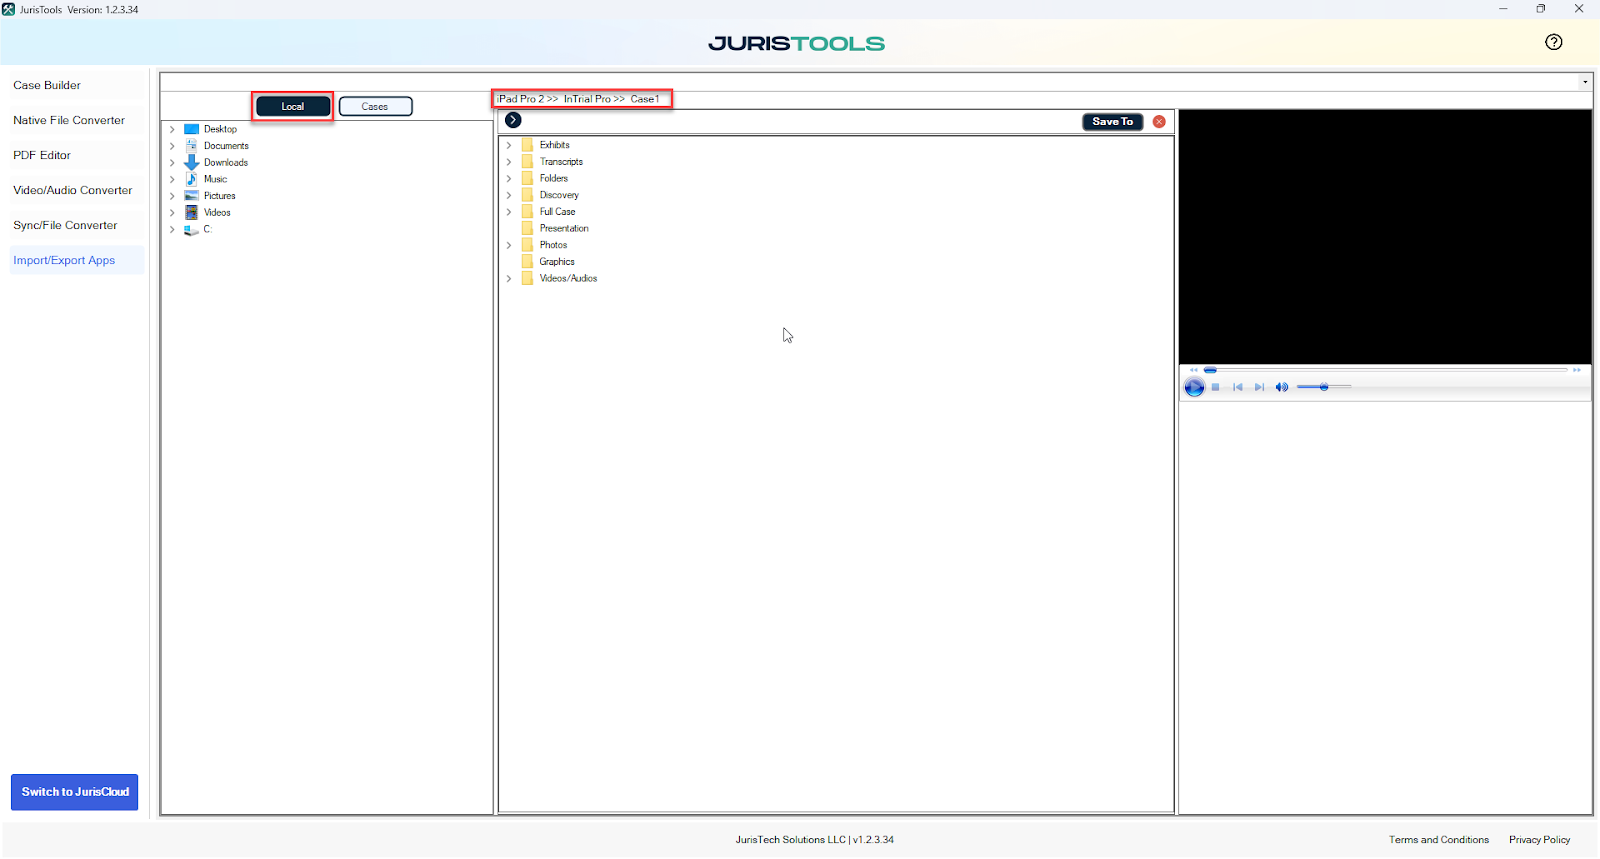Image resolution: width=1600 pixels, height=859 pixels.
Task: Select the Music note icon
Action: point(191,179)
